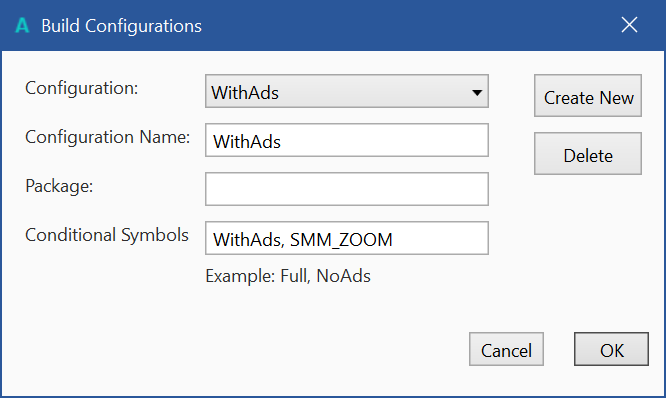Click the app logo icon in title bar
This screenshot has height=398, width=666.
(22, 25)
